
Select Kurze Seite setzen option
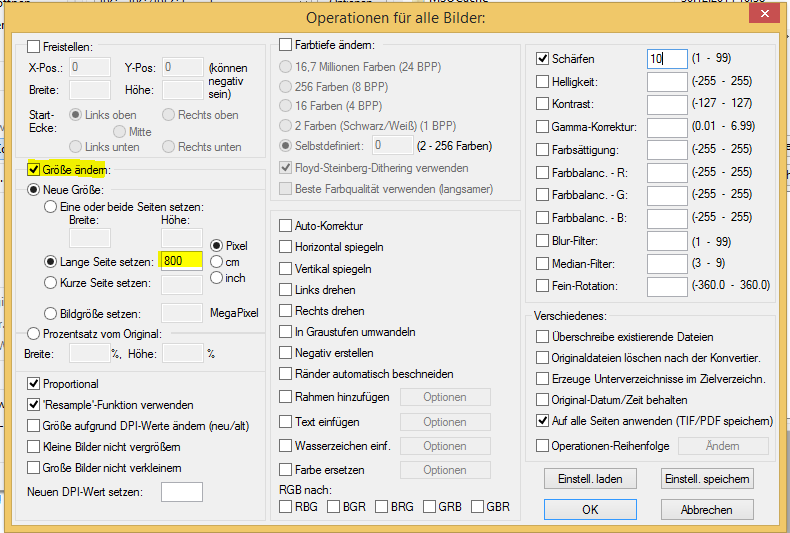coord(51,283)
